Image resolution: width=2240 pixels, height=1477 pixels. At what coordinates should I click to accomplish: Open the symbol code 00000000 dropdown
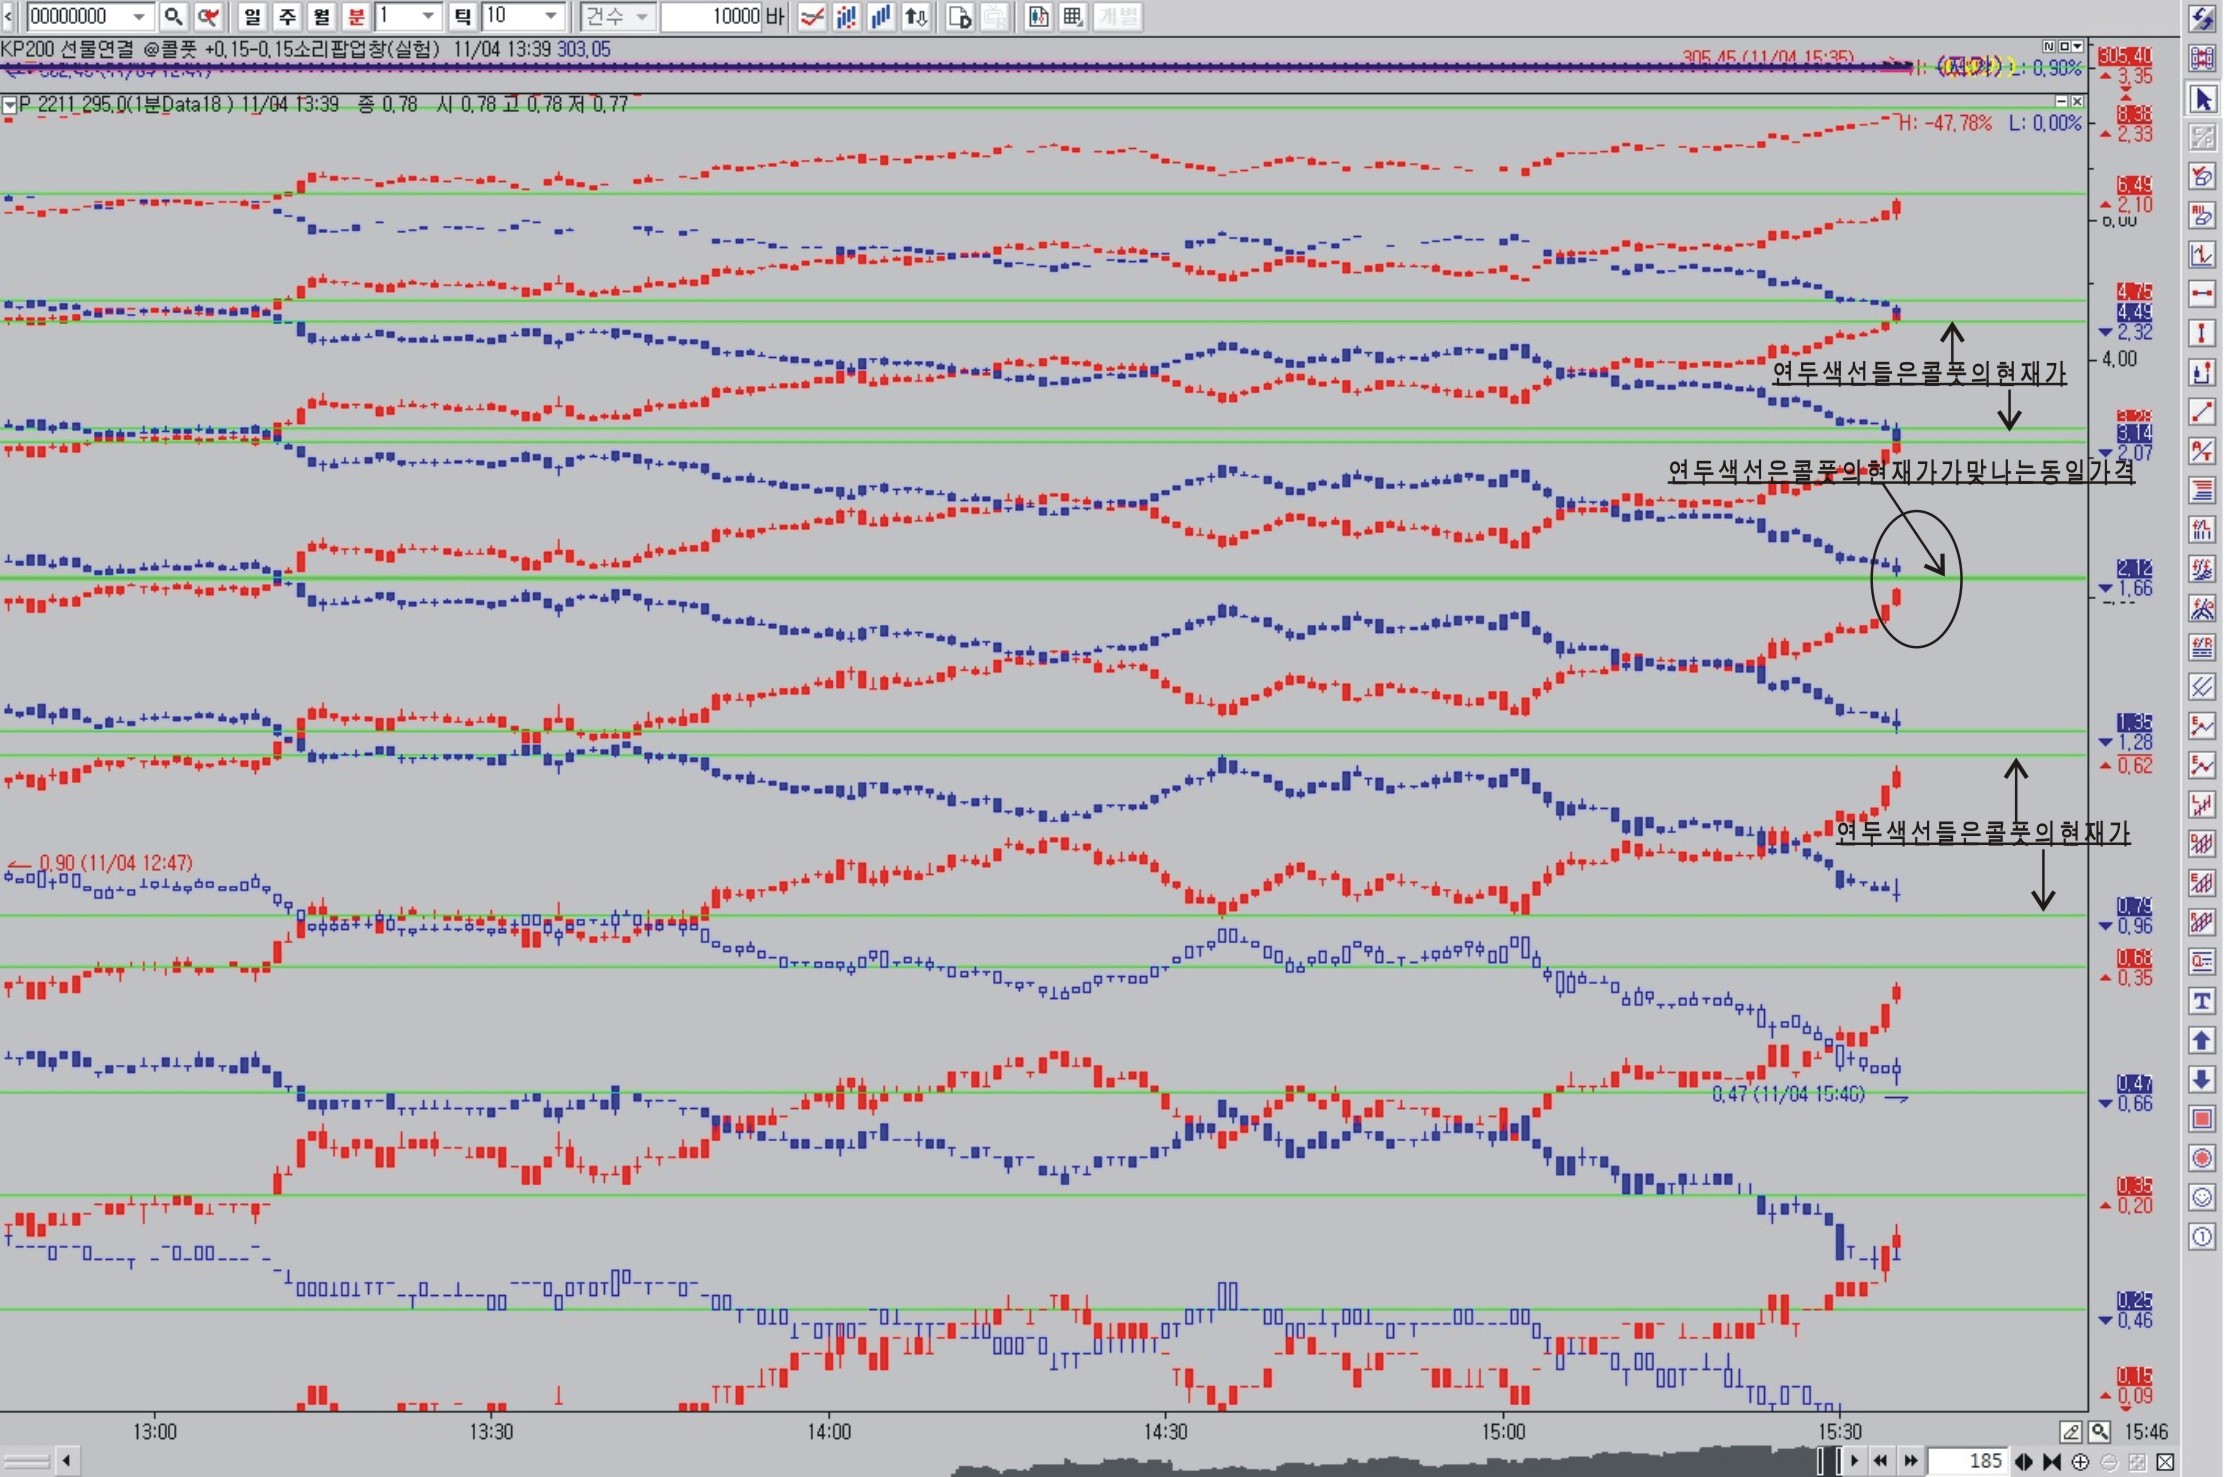pyautogui.click(x=139, y=16)
